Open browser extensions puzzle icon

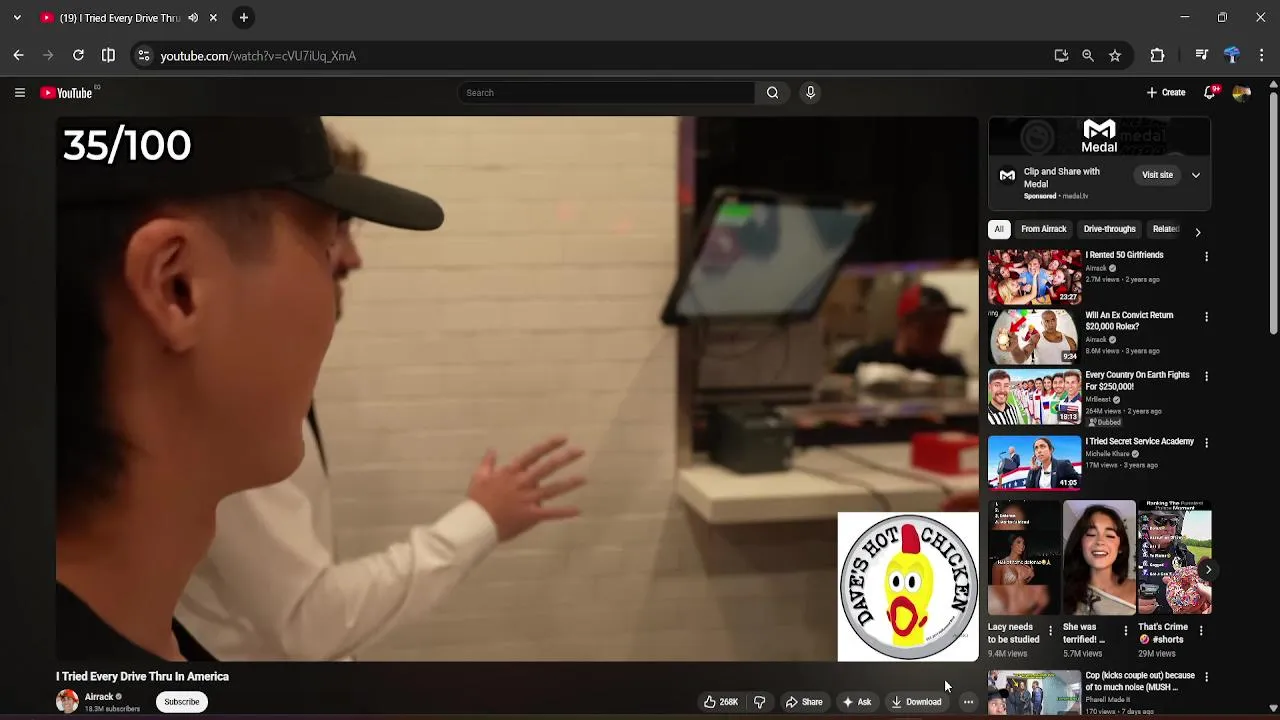(1157, 56)
